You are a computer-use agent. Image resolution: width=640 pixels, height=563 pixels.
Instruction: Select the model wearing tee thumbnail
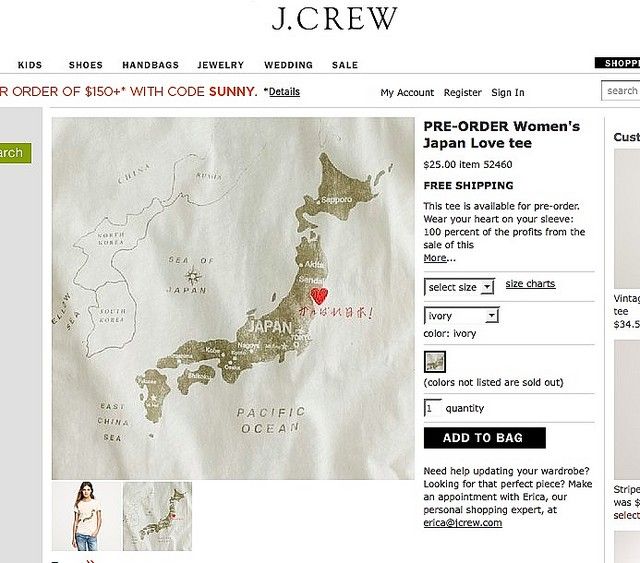(x=87, y=516)
